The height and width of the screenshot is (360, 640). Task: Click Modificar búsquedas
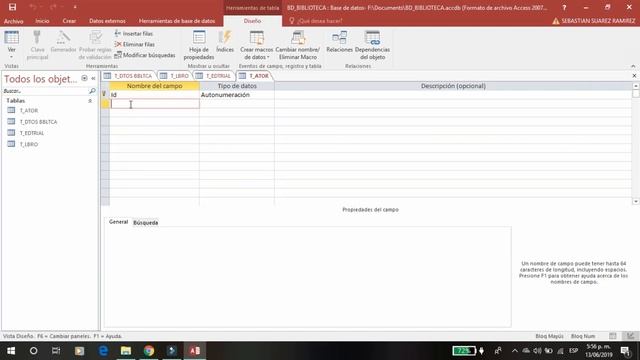pyautogui.click(x=144, y=55)
